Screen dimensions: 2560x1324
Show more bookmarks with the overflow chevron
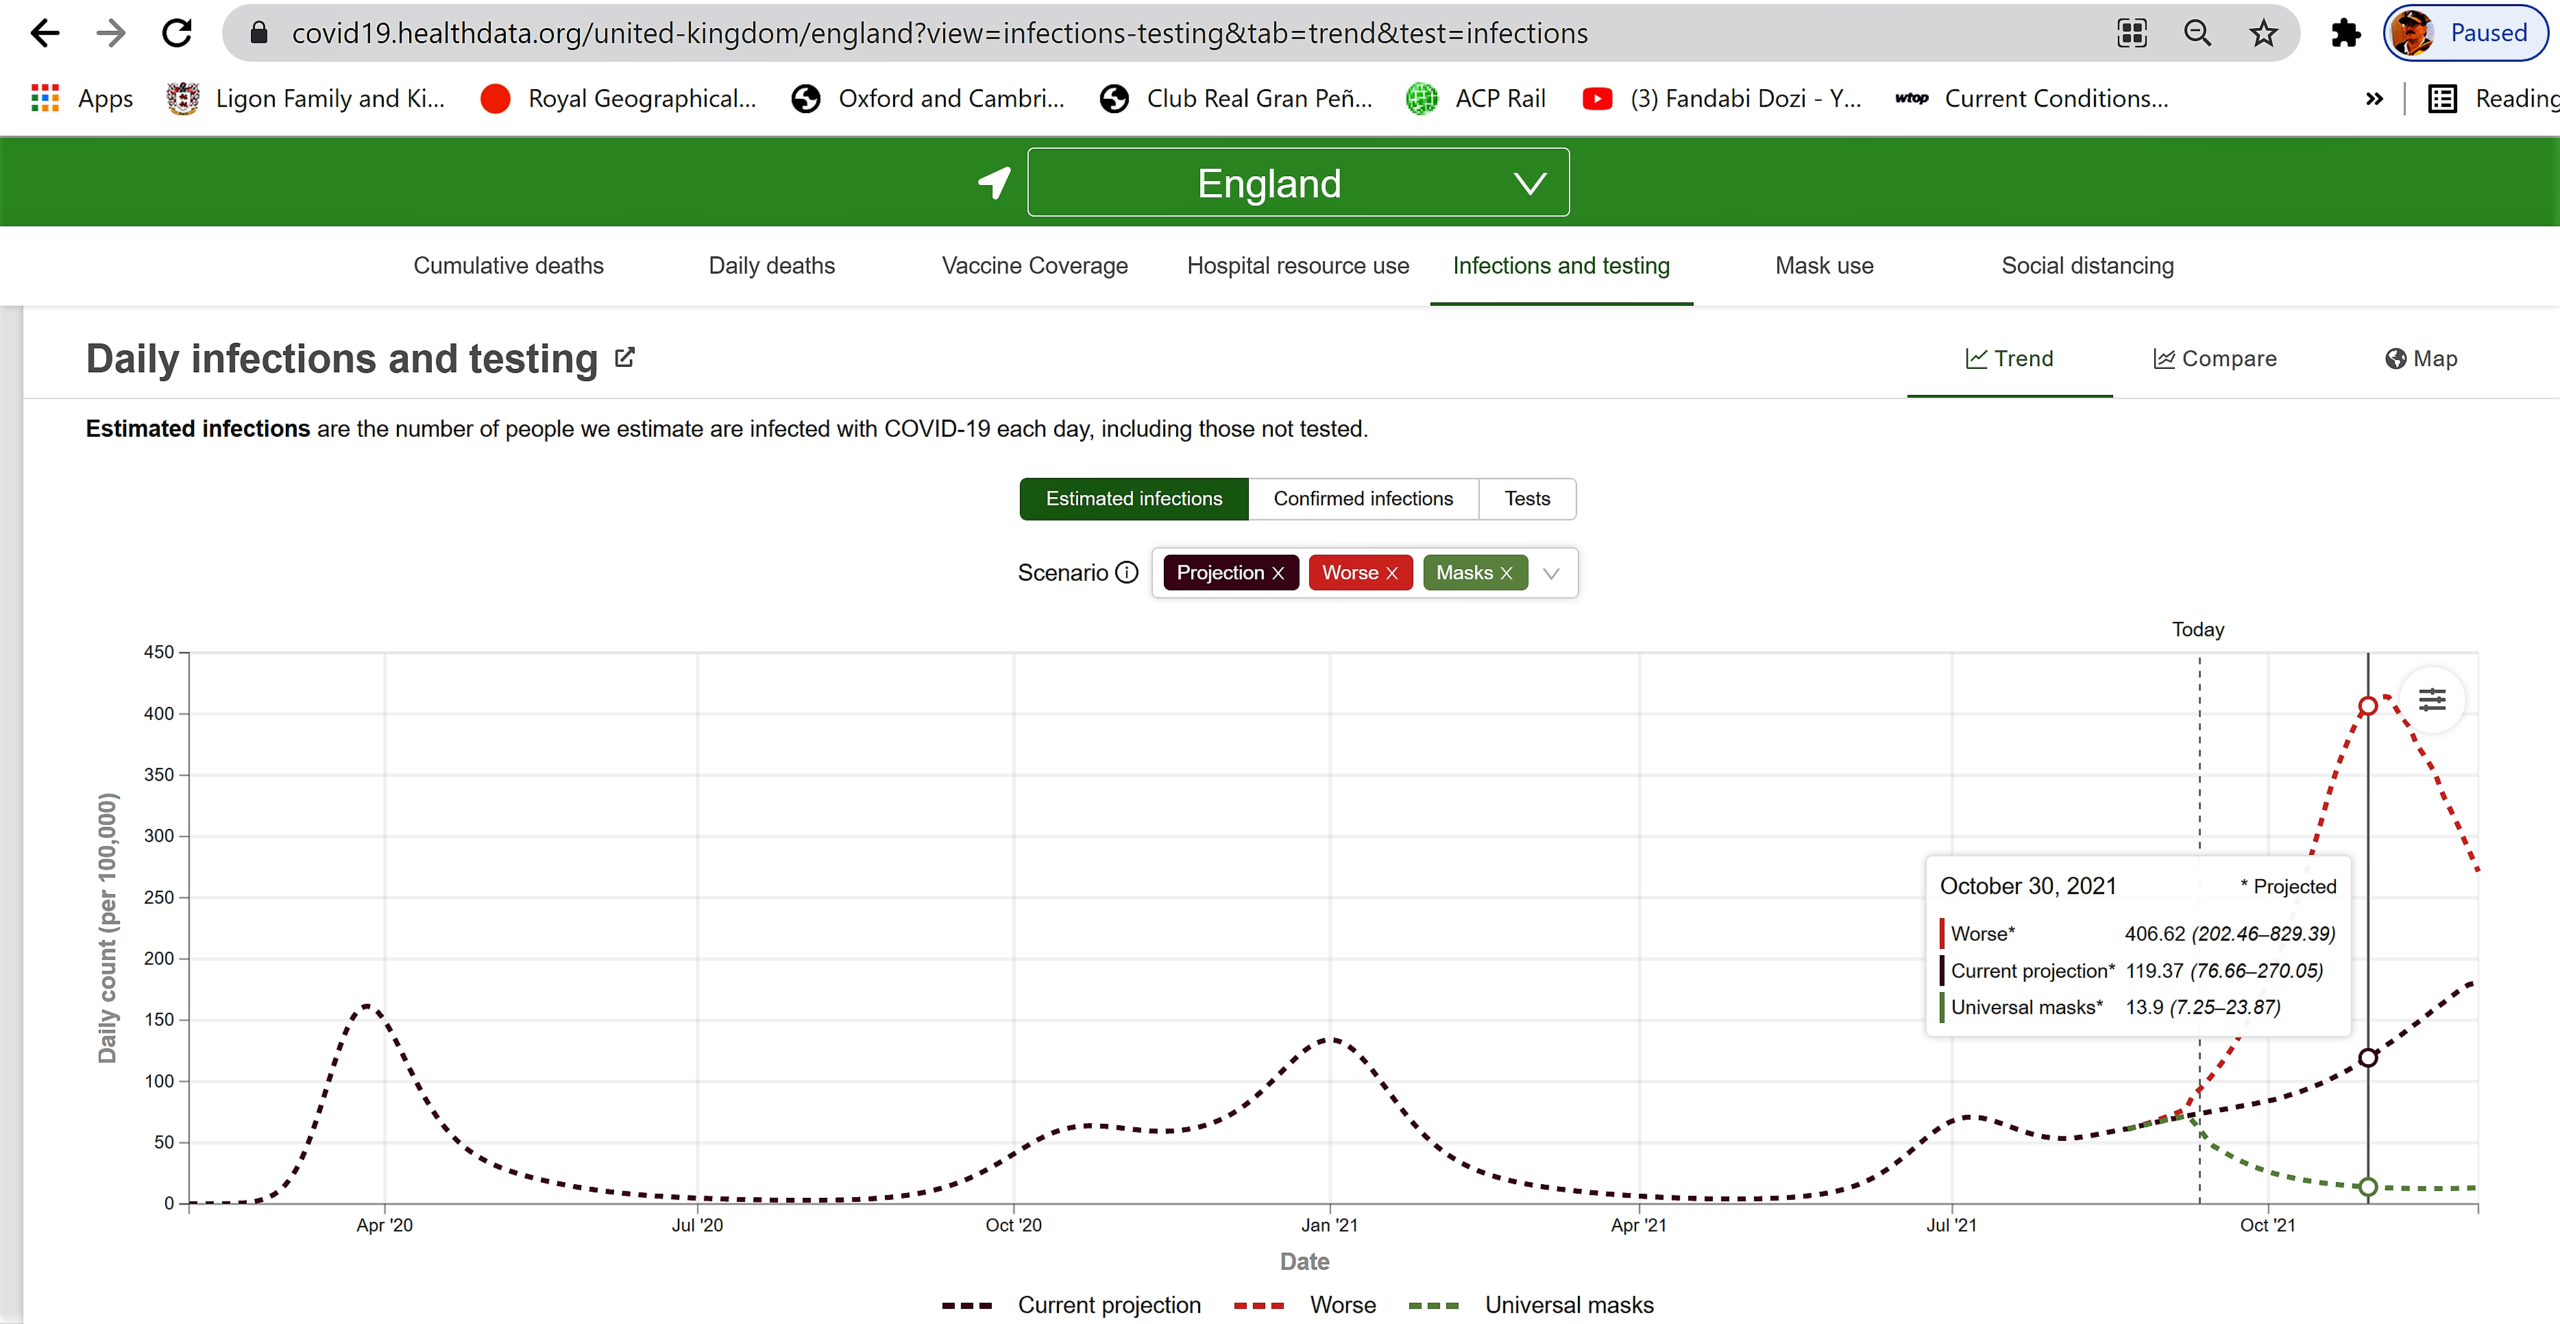2374,98
